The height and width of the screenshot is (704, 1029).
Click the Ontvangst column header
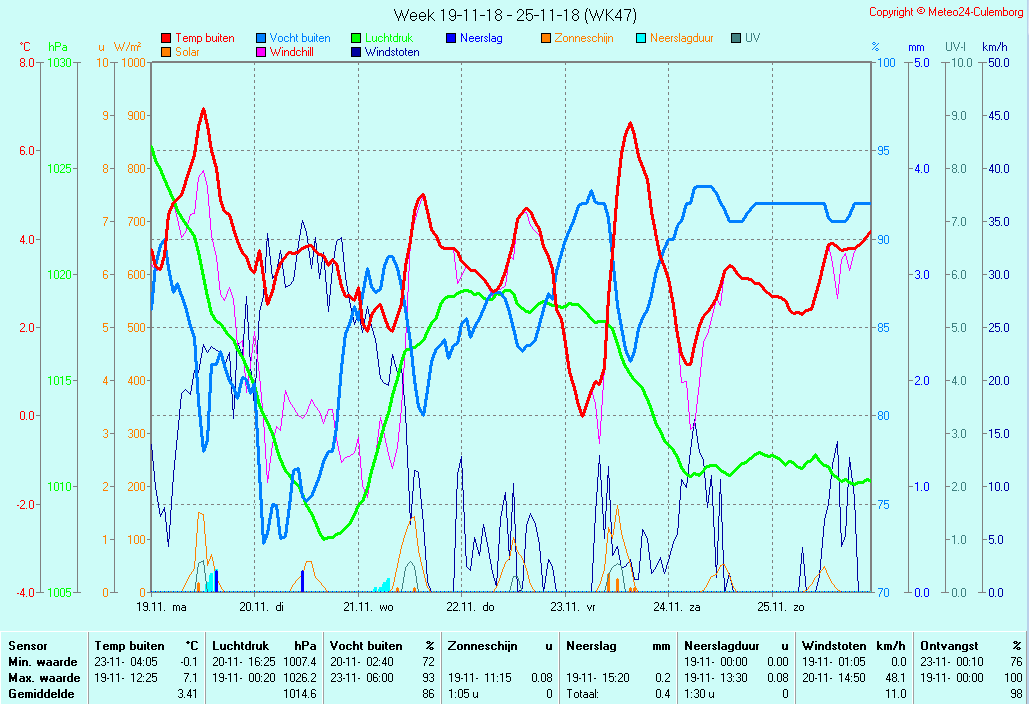coord(949,647)
